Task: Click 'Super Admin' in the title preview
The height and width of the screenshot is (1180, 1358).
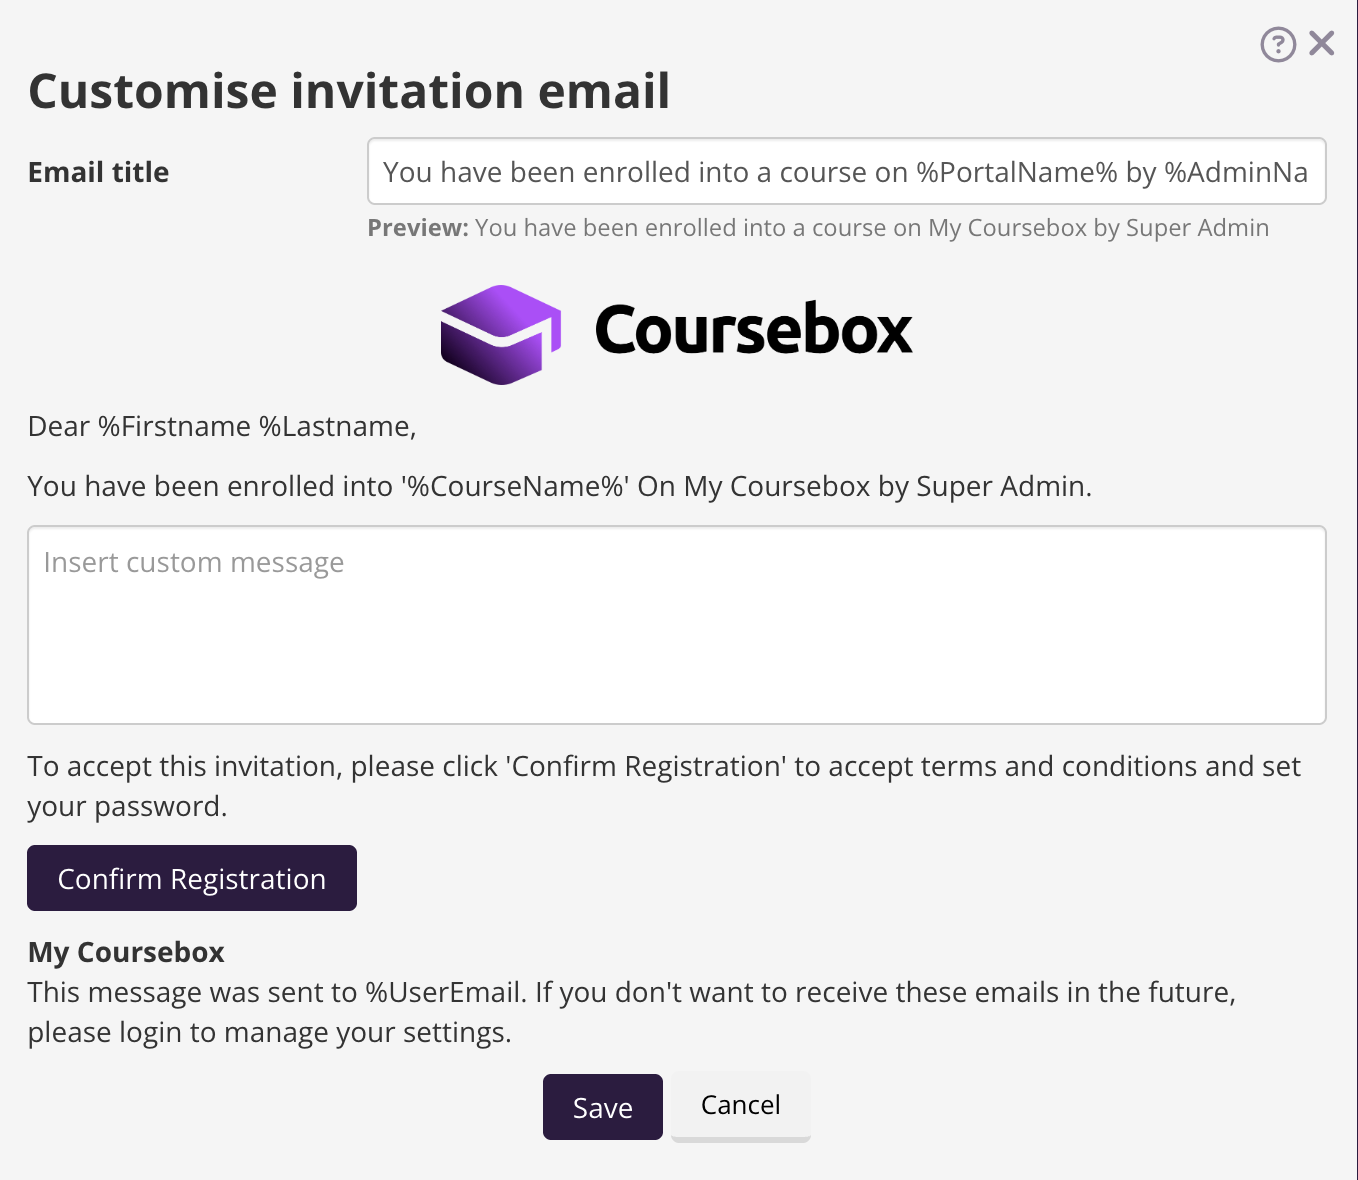Action: [x=1197, y=228]
